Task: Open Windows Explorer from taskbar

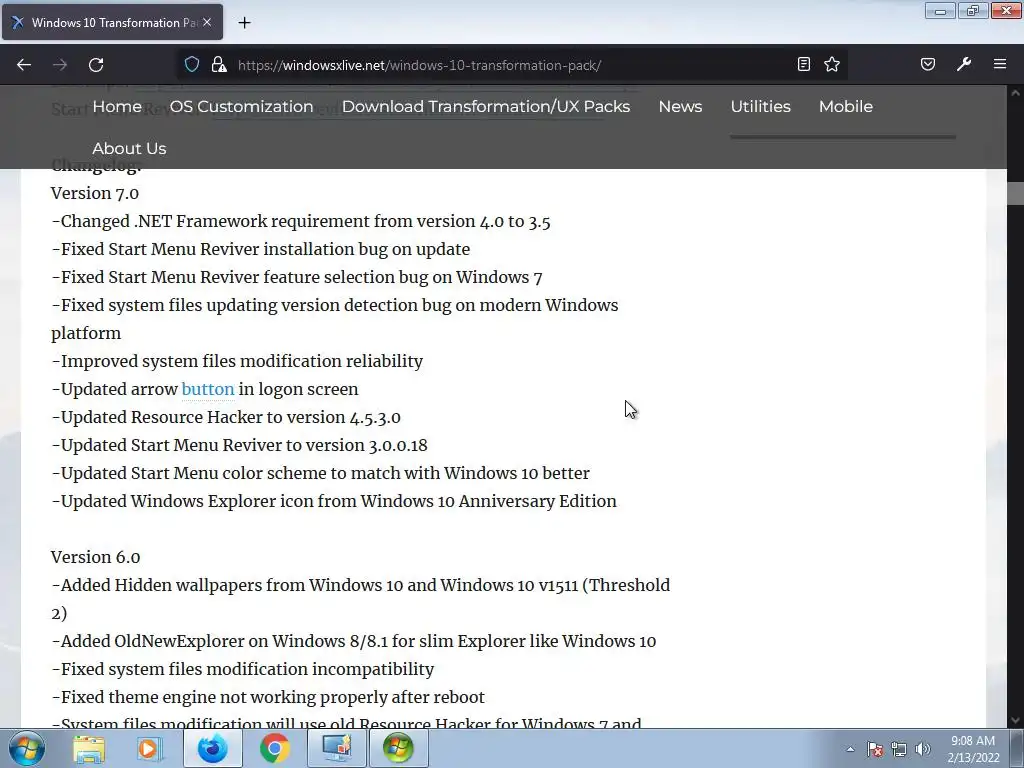Action: click(89, 748)
